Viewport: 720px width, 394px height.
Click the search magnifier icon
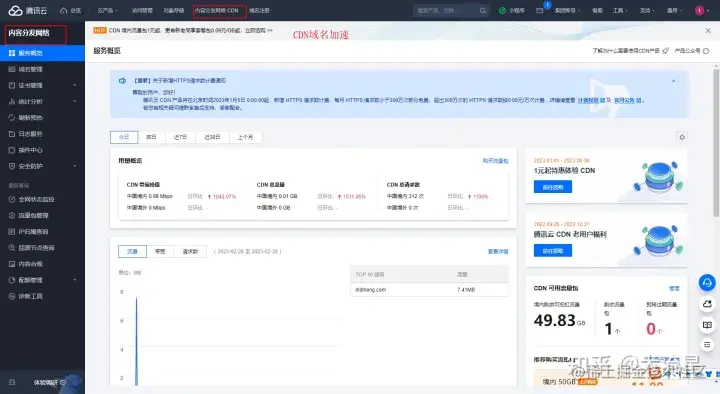(x=483, y=10)
